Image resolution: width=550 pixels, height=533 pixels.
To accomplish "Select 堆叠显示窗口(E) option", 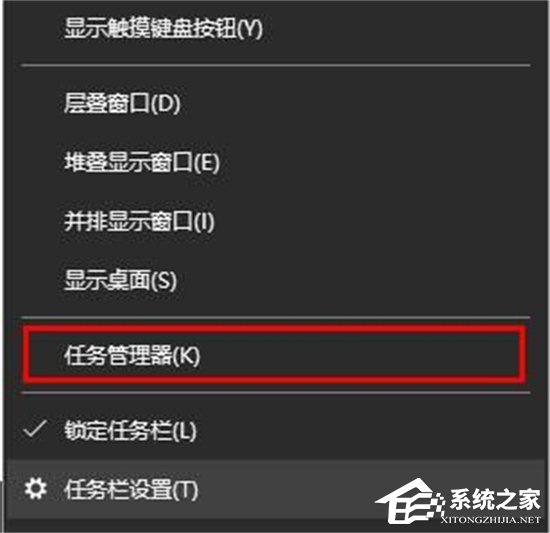I will pos(274,162).
